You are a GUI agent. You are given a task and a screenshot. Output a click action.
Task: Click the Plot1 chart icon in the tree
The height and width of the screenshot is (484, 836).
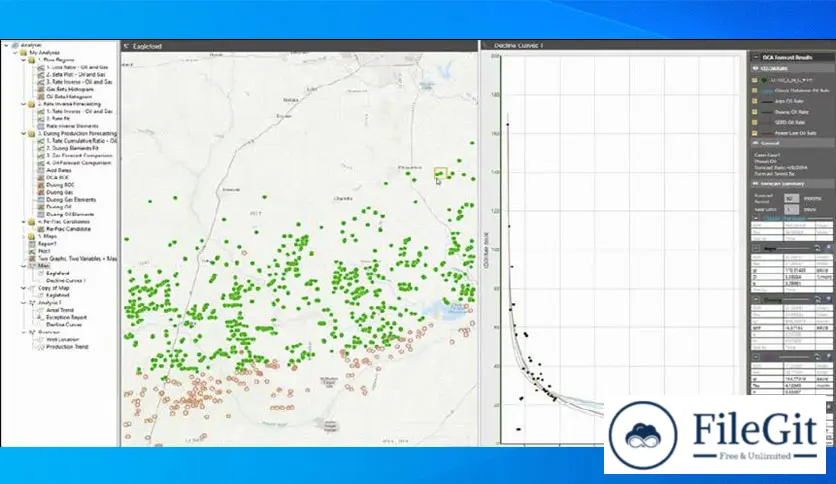(x=32, y=251)
